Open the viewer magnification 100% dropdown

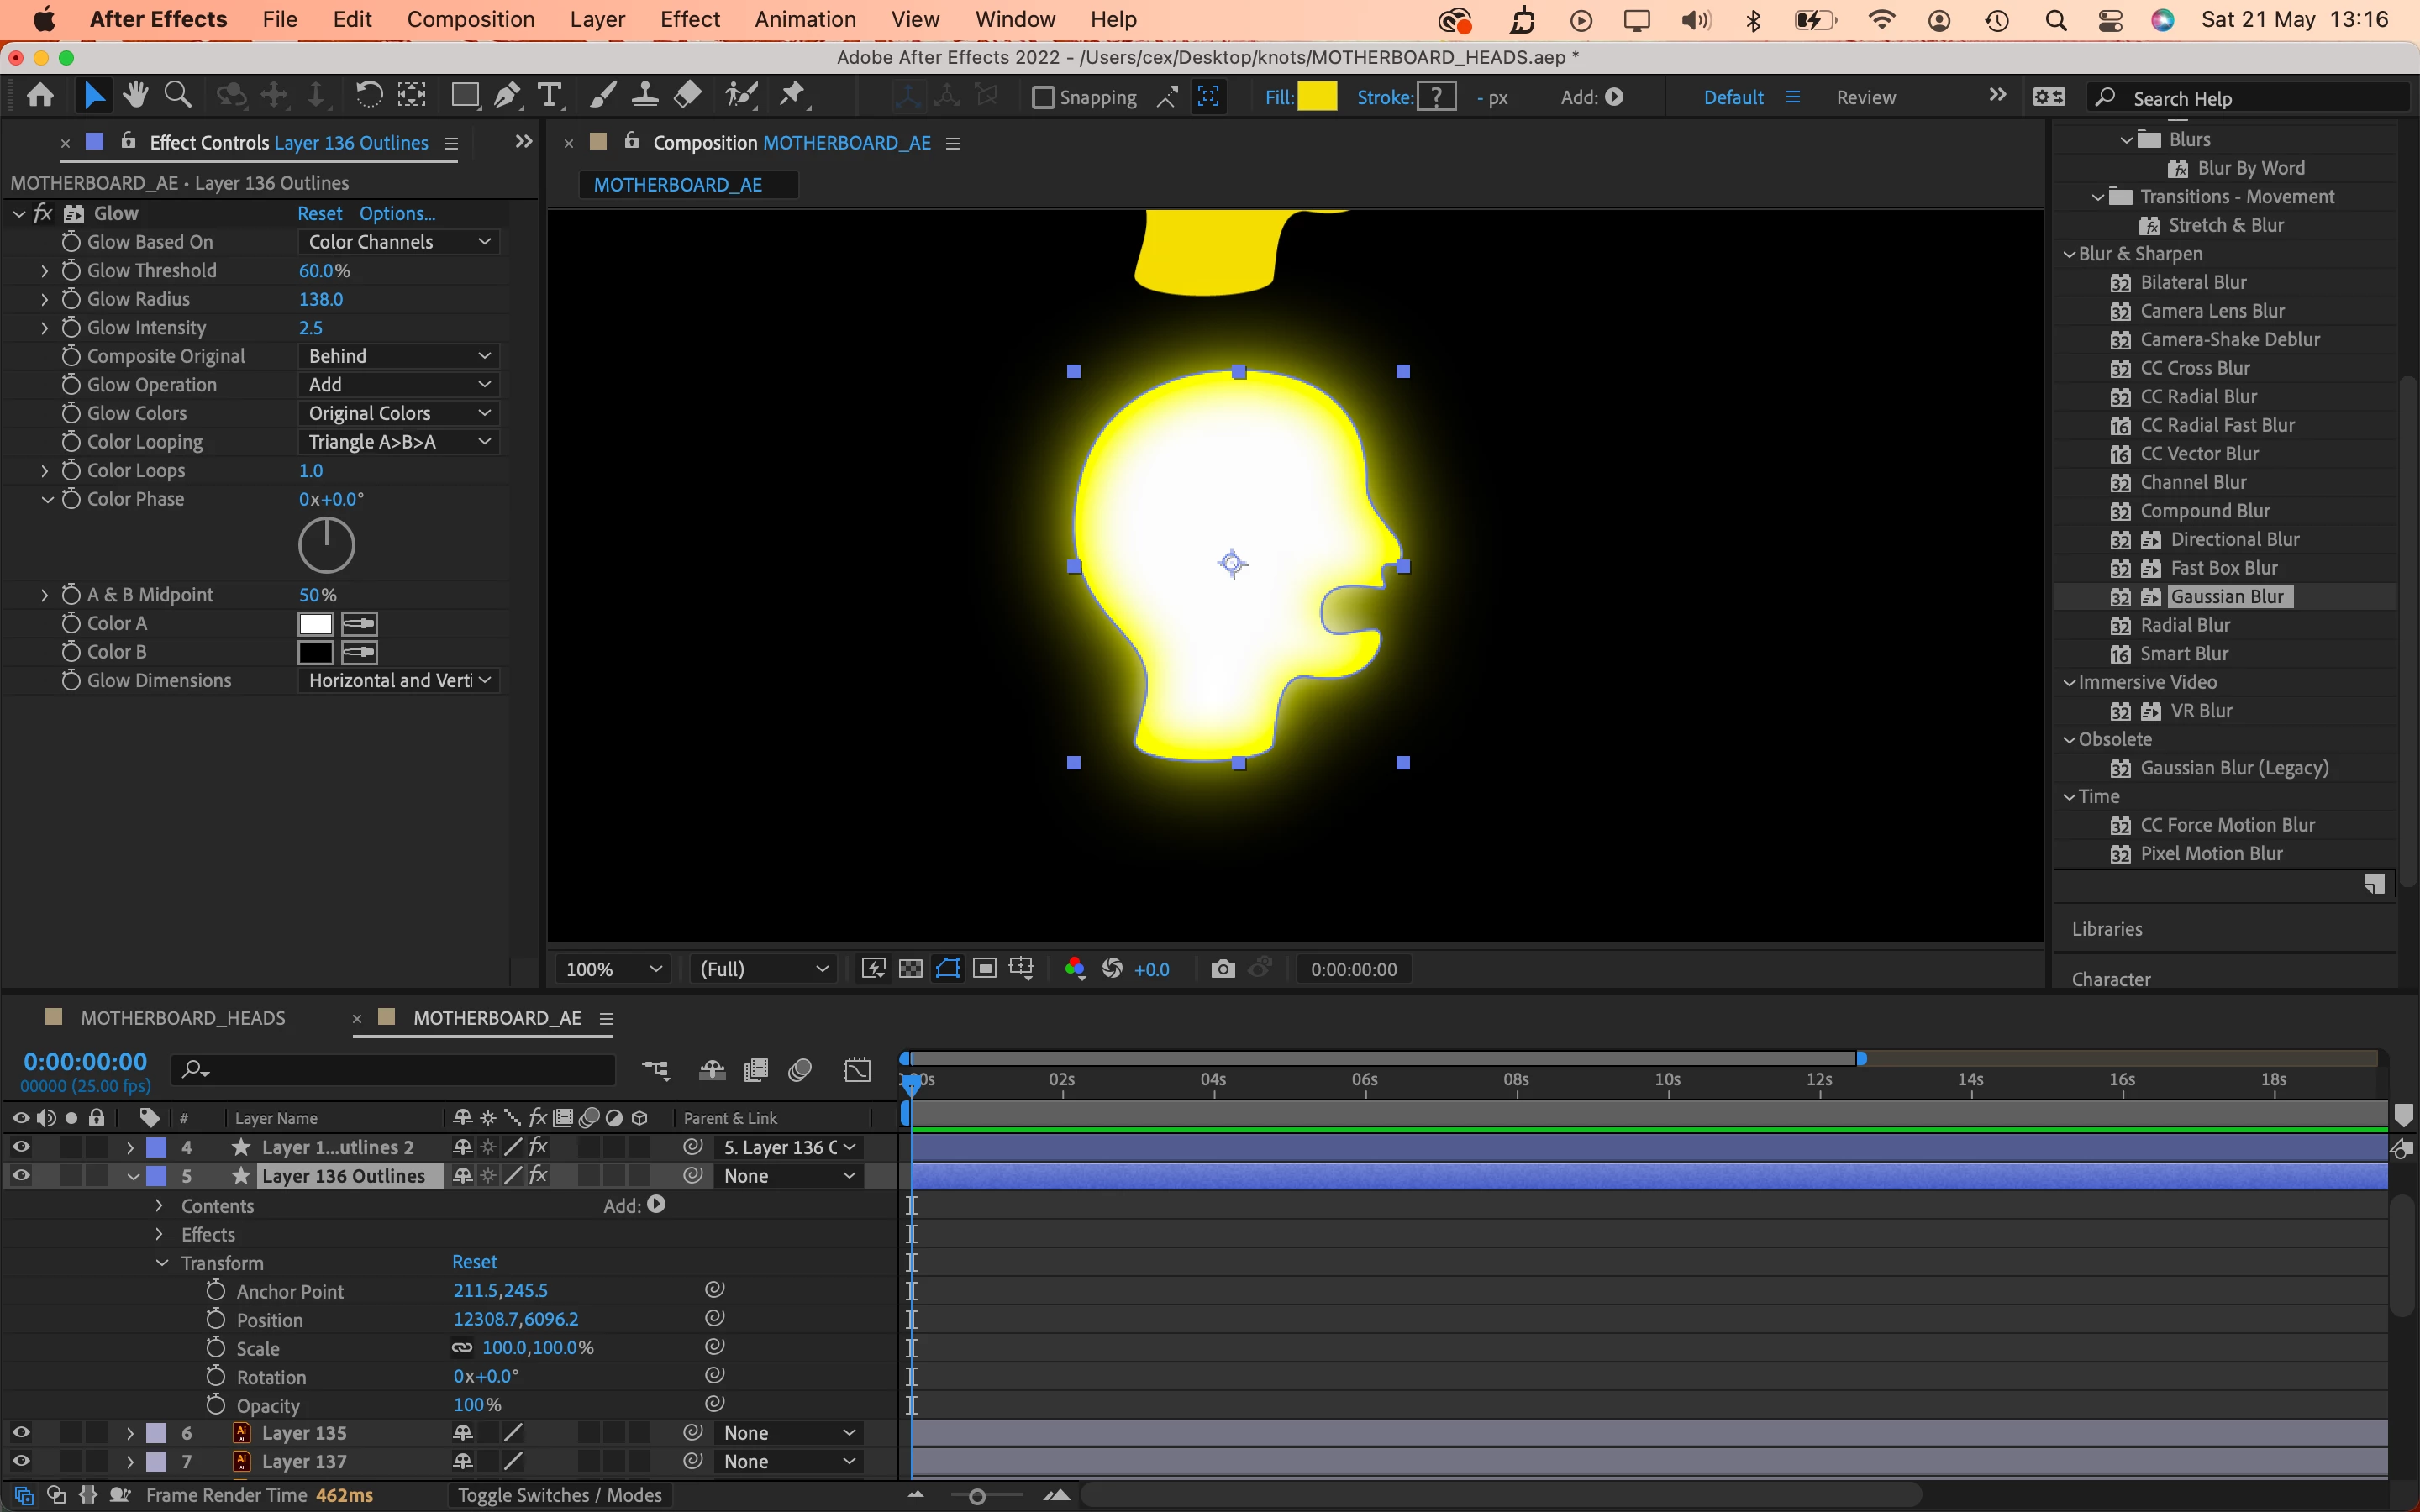point(613,969)
